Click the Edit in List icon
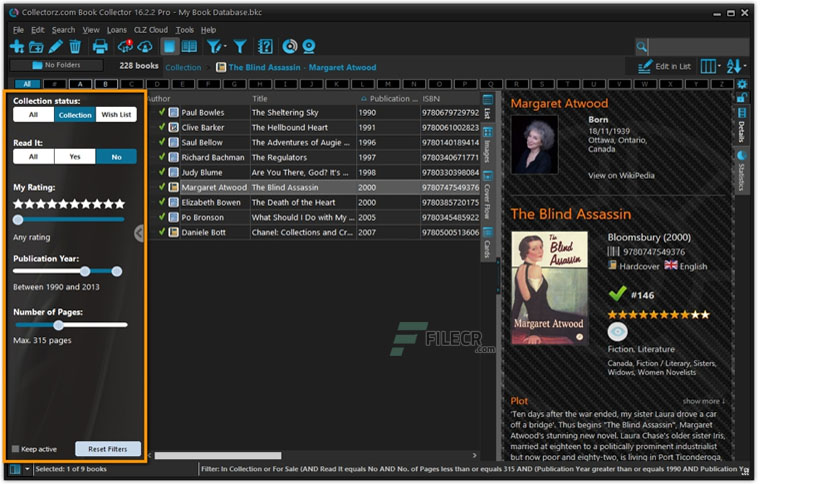 pos(645,67)
